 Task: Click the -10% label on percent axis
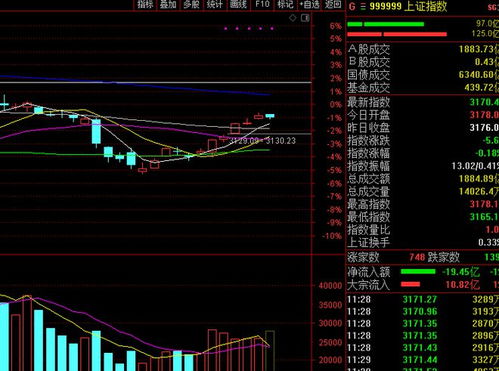[332, 236]
